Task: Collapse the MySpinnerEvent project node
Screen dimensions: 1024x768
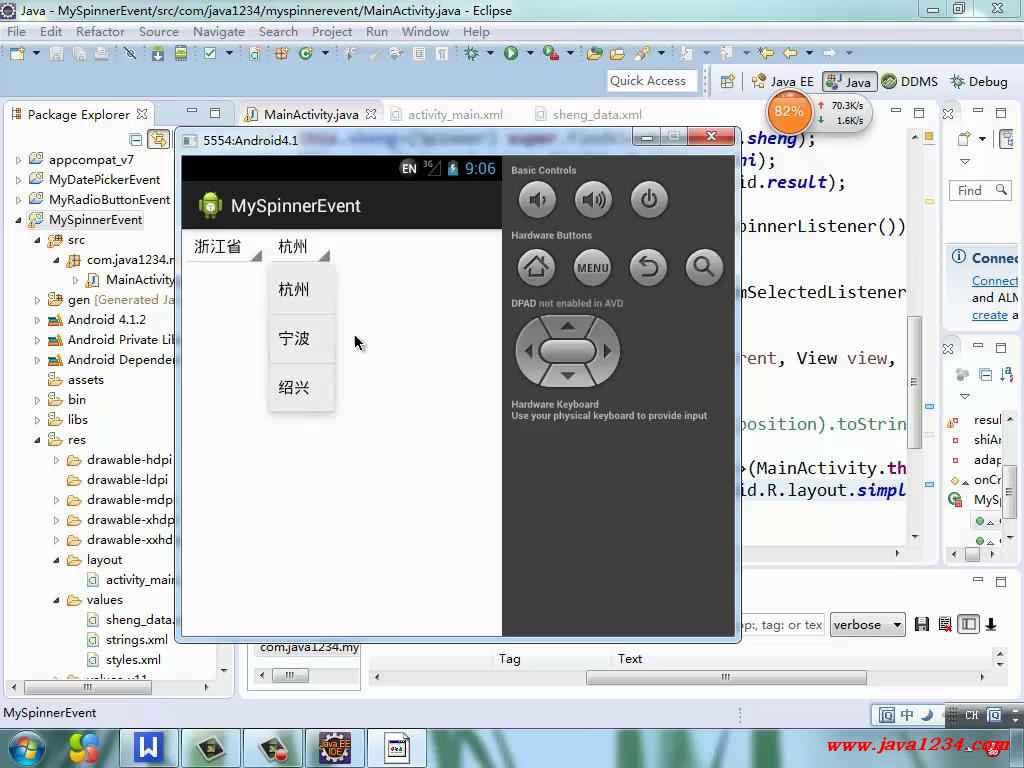Action: click(18, 220)
